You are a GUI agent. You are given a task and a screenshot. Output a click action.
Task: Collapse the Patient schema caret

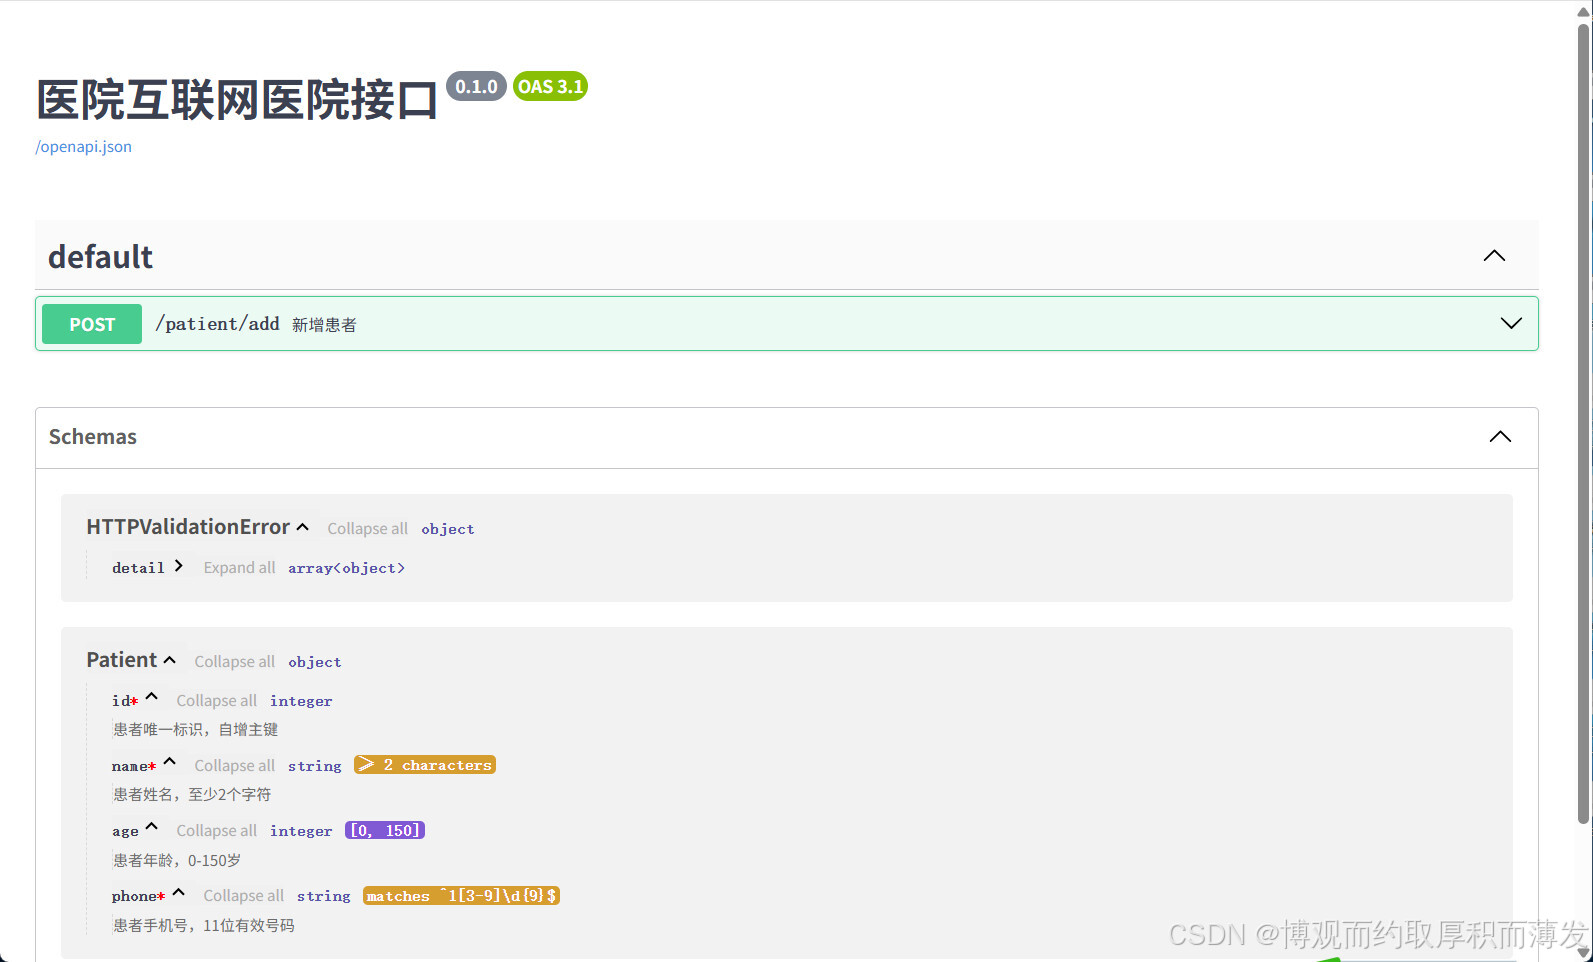click(x=170, y=660)
